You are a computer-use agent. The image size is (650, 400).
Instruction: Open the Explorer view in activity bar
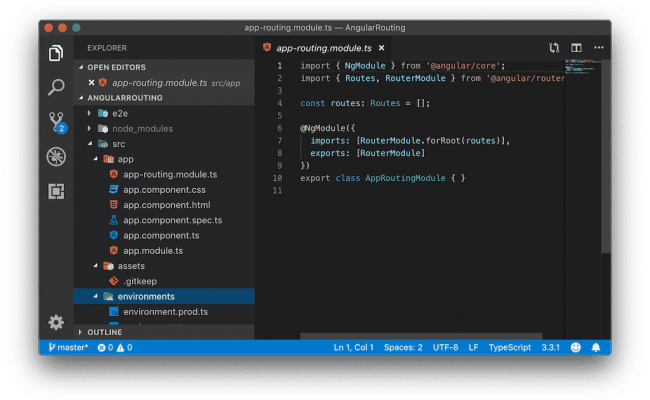tap(56, 53)
